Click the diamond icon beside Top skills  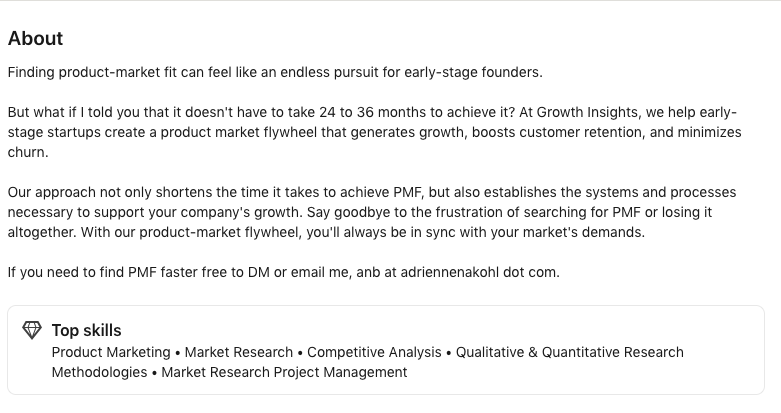[32, 330]
